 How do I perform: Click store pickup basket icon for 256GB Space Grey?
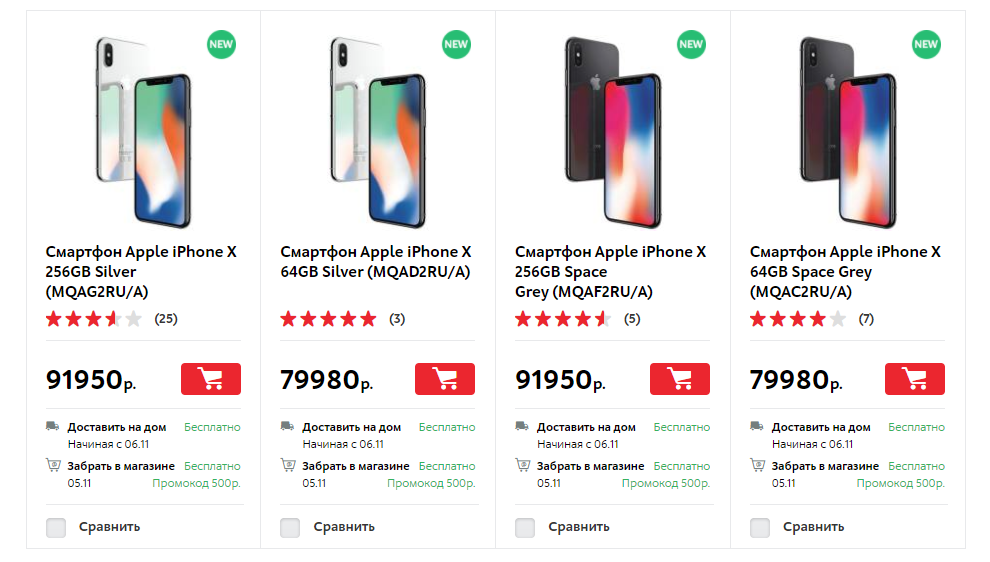coord(522,465)
